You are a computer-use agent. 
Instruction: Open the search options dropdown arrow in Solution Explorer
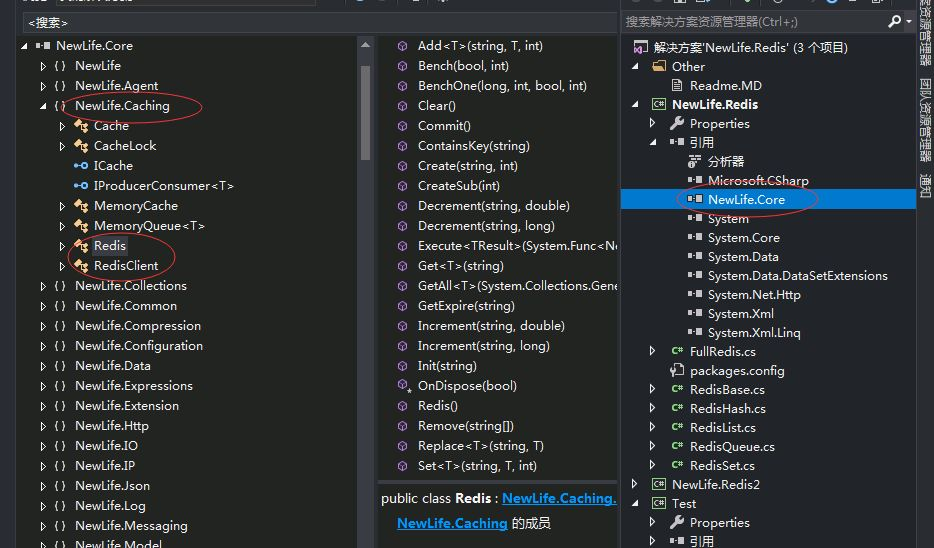click(x=909, y=21)
